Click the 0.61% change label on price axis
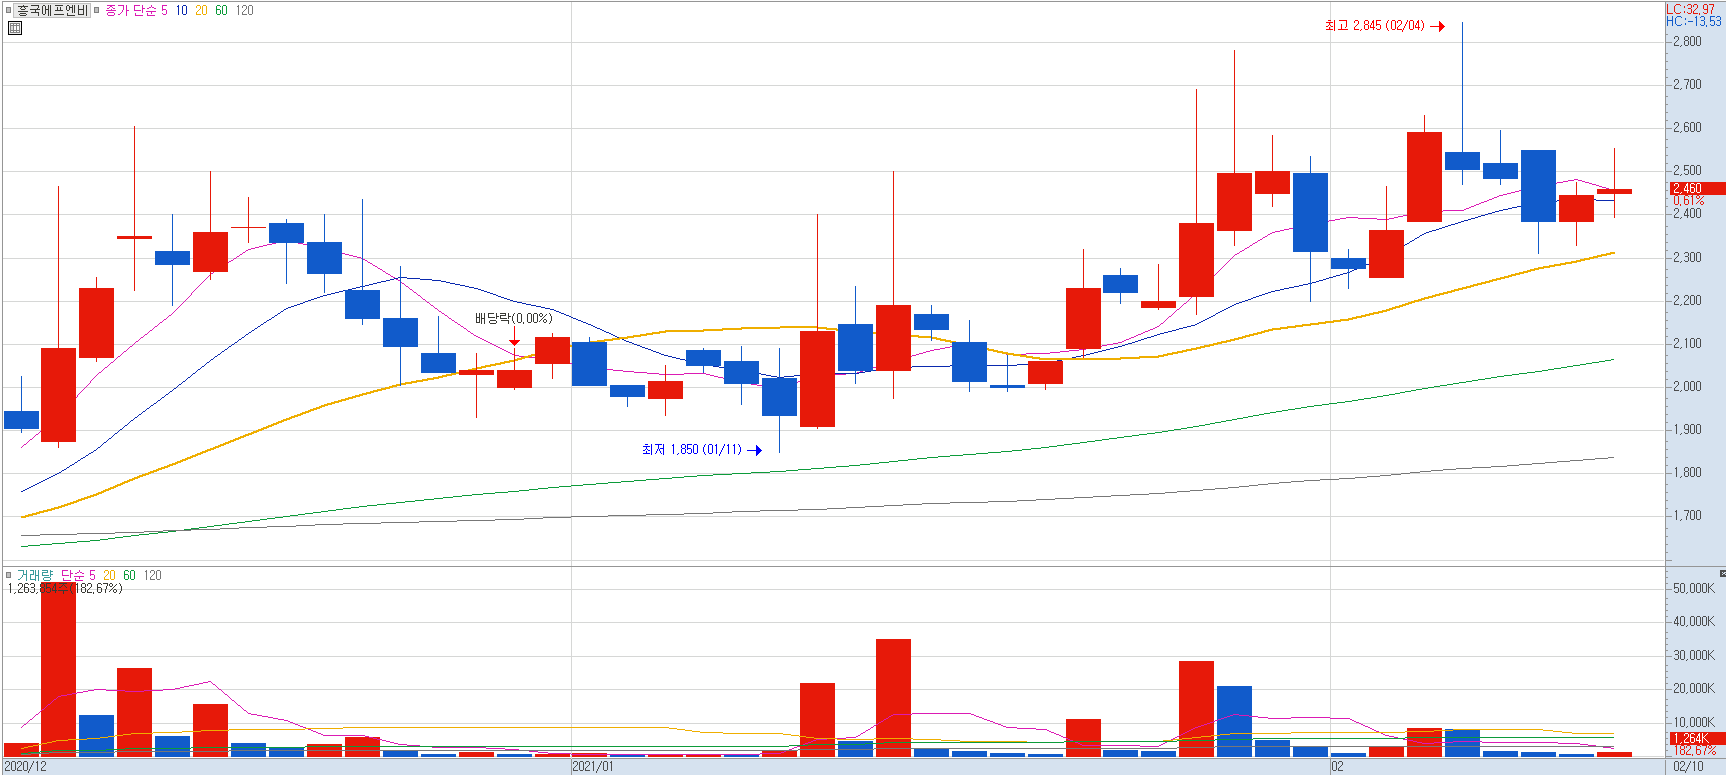Viewport: 1726px width, 775px height. (1688, 201)
